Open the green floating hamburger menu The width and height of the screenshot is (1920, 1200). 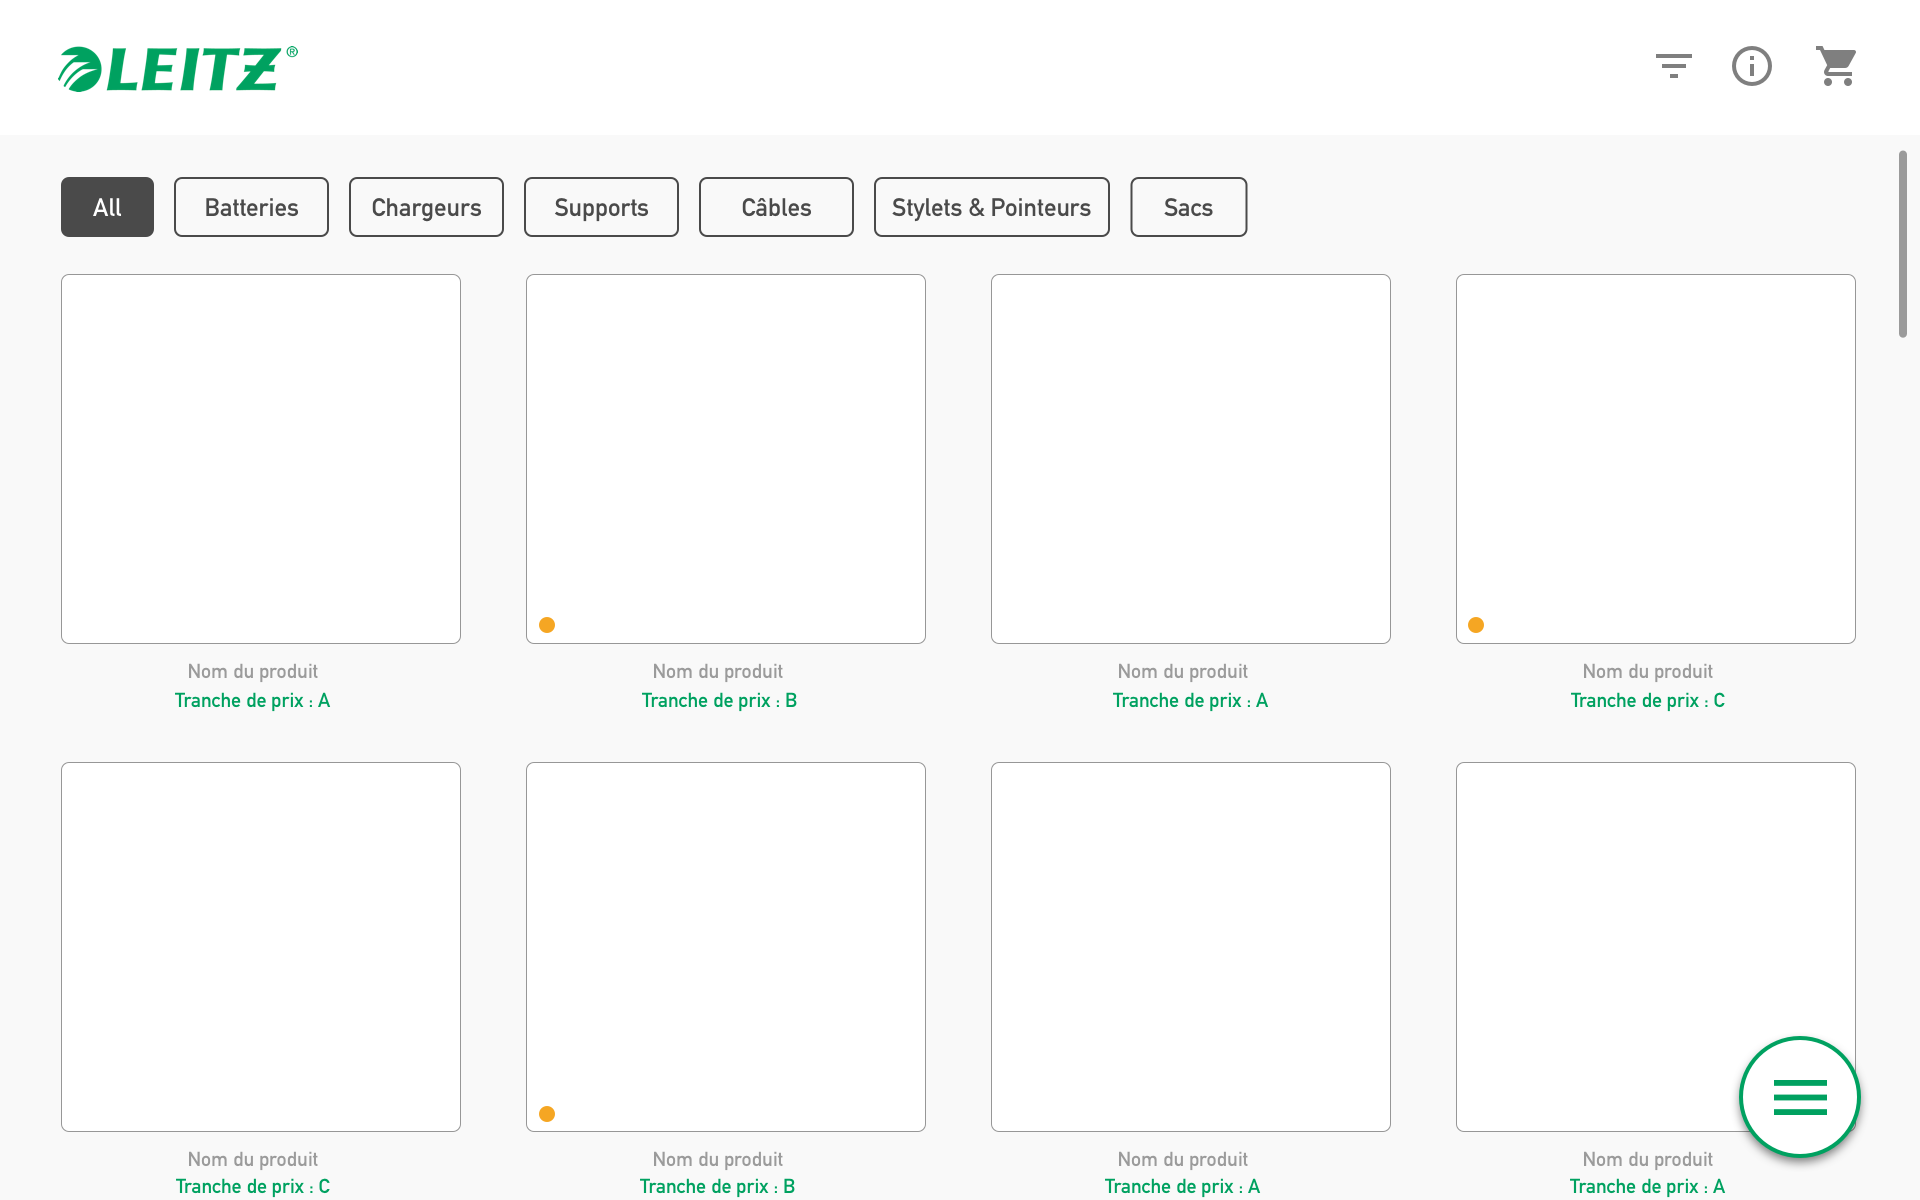point(1799,1097)
